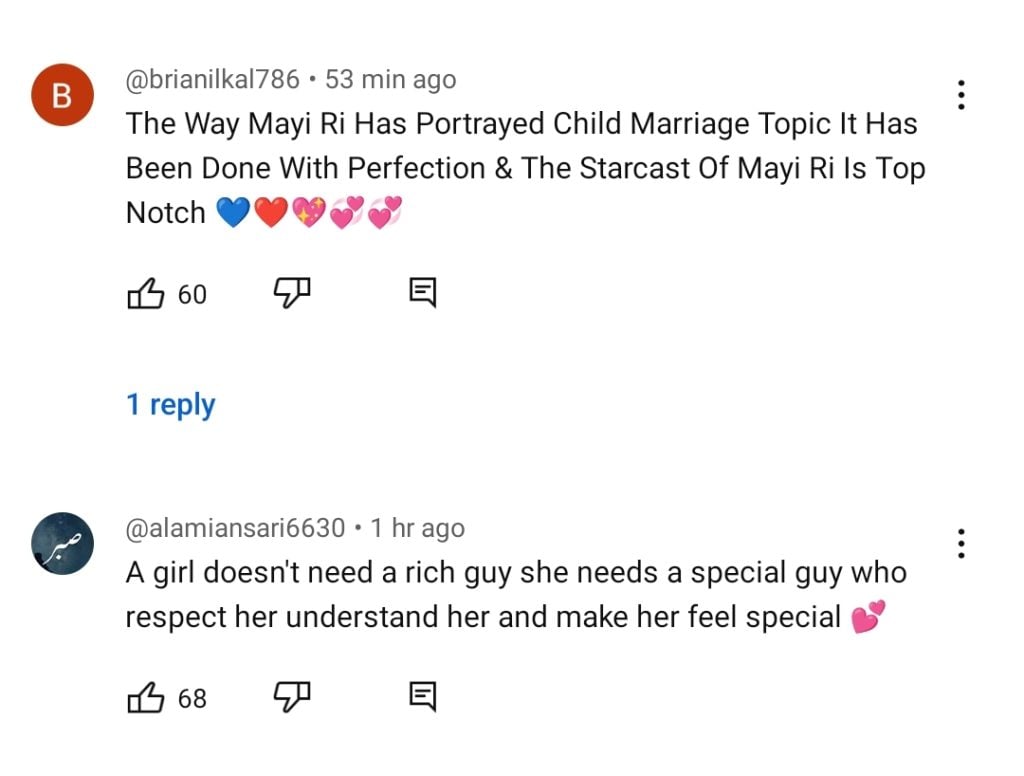The image size is (1024, 776).
Task: Reply to brianilkal786's comment using reply icon
Action: [423, 293]
